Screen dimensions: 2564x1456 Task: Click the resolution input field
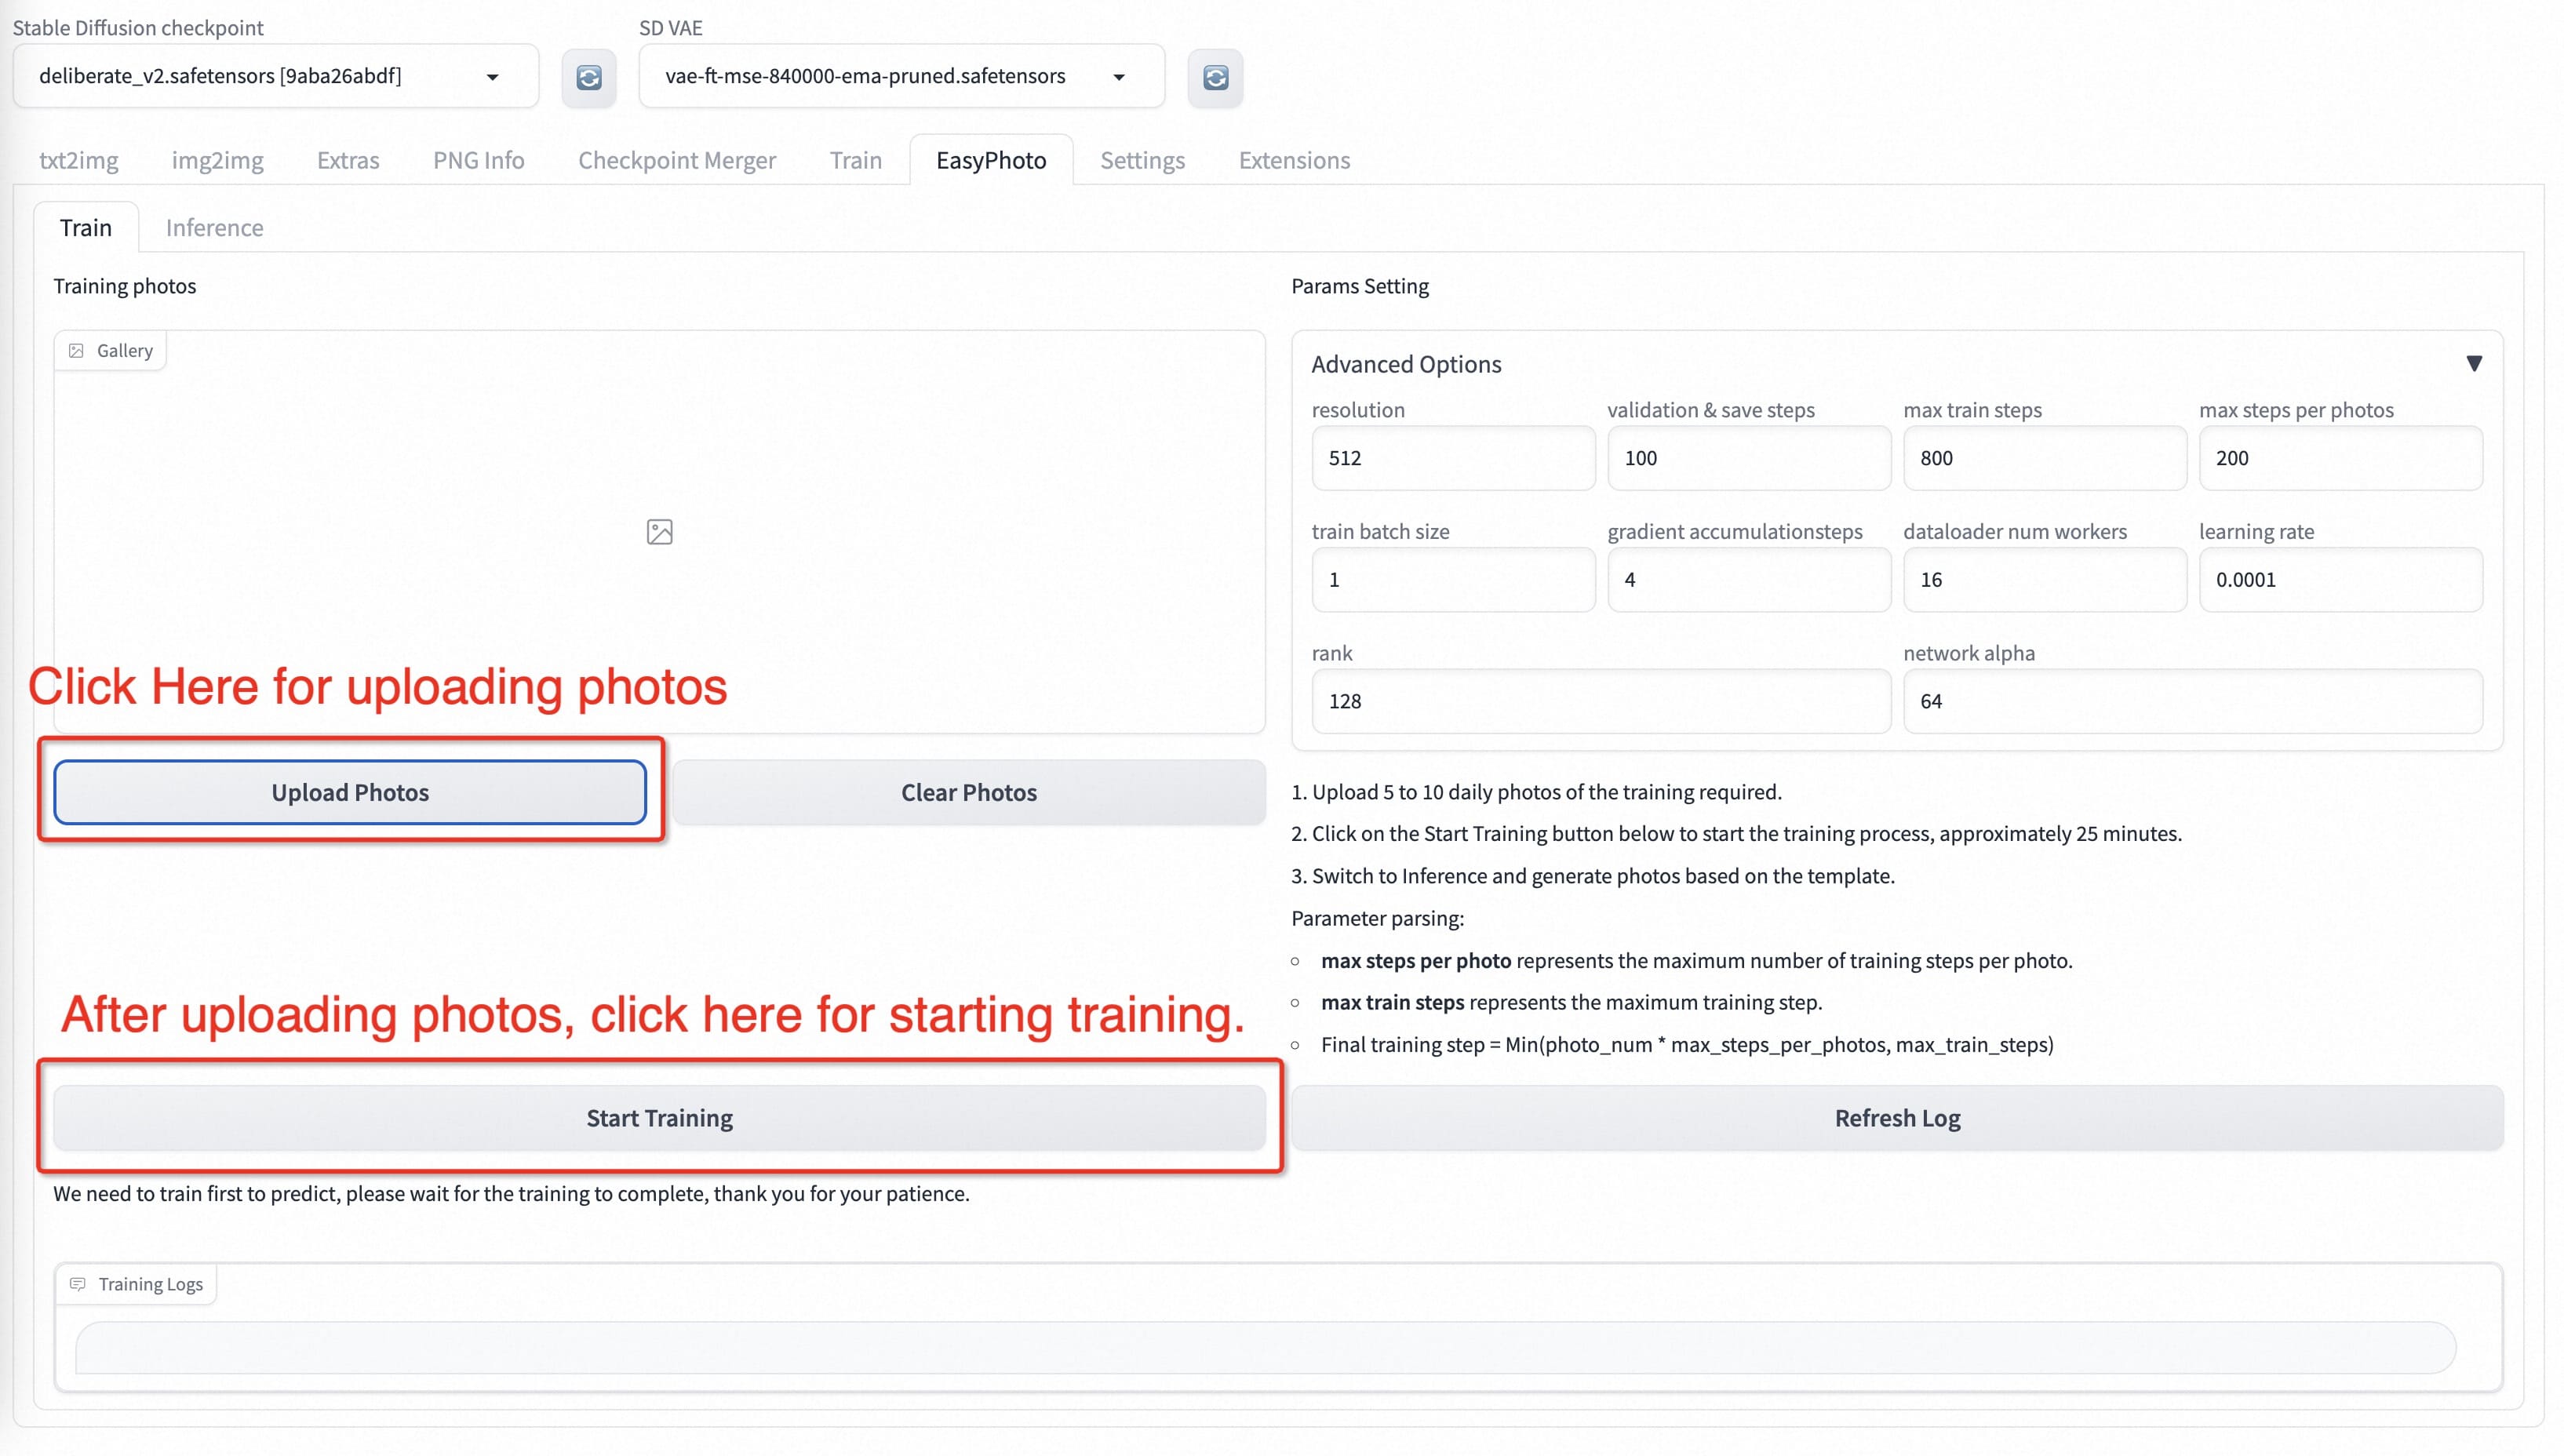click(1452, 458)
